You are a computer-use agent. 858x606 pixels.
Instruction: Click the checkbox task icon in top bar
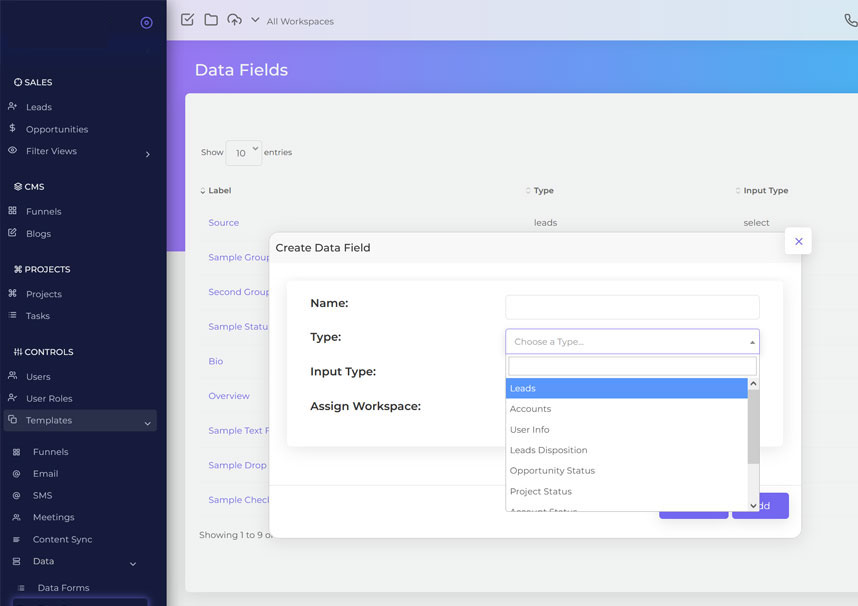187,20
